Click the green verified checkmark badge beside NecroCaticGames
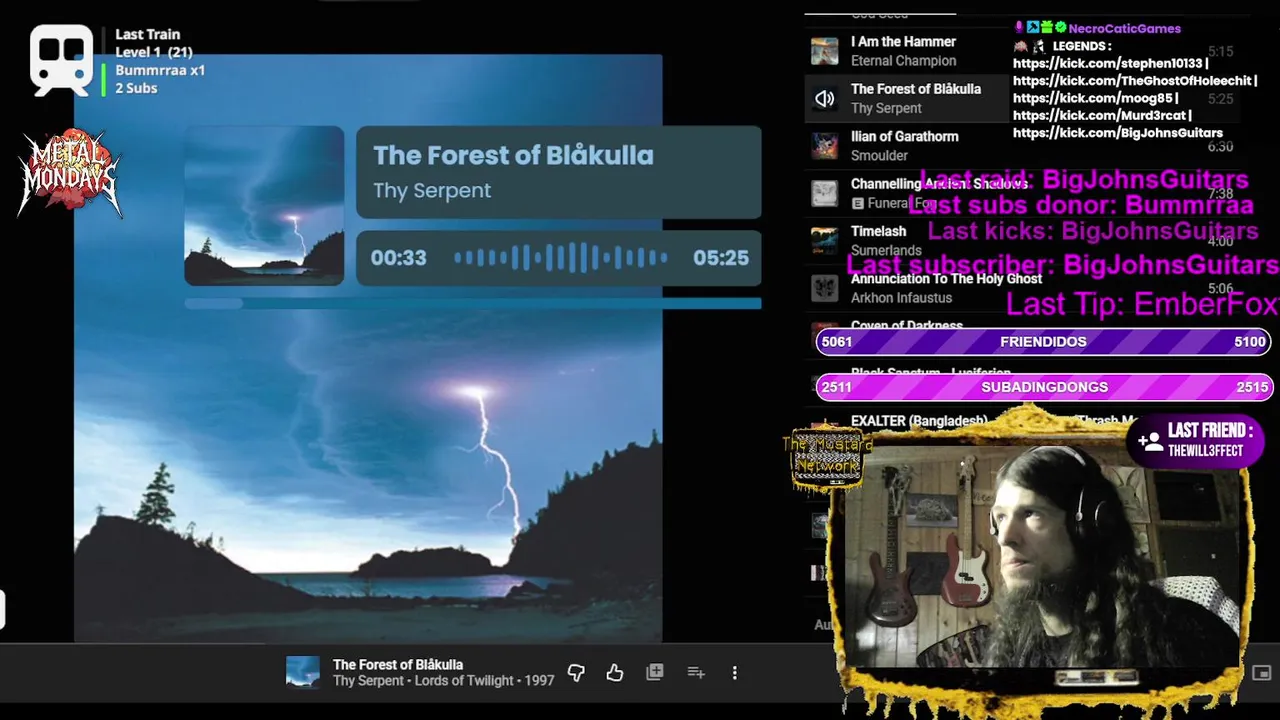This screenshot has width=1280, height=720. coord(1060,28)
